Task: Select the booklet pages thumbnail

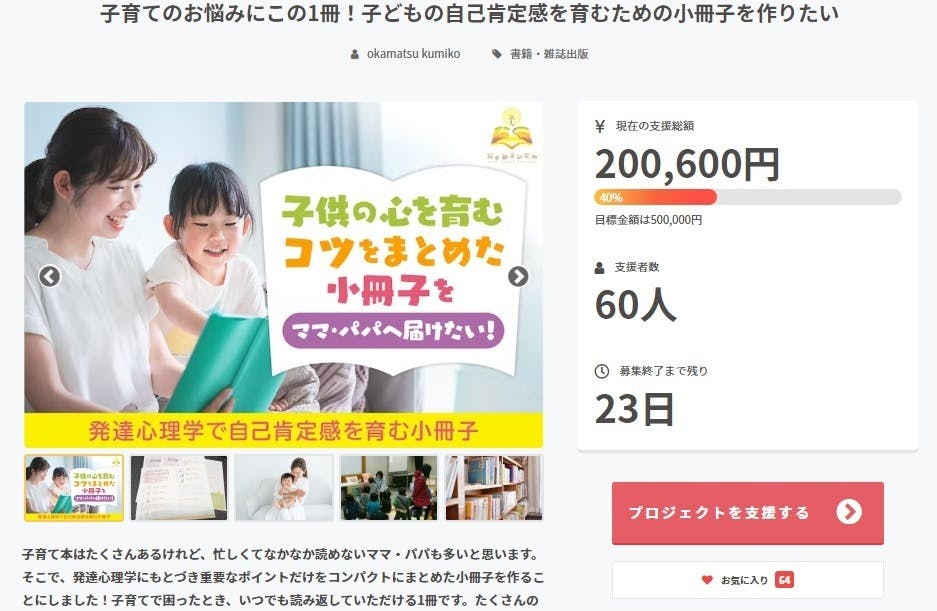Action: pyautogui.click(x=179, y=488)
